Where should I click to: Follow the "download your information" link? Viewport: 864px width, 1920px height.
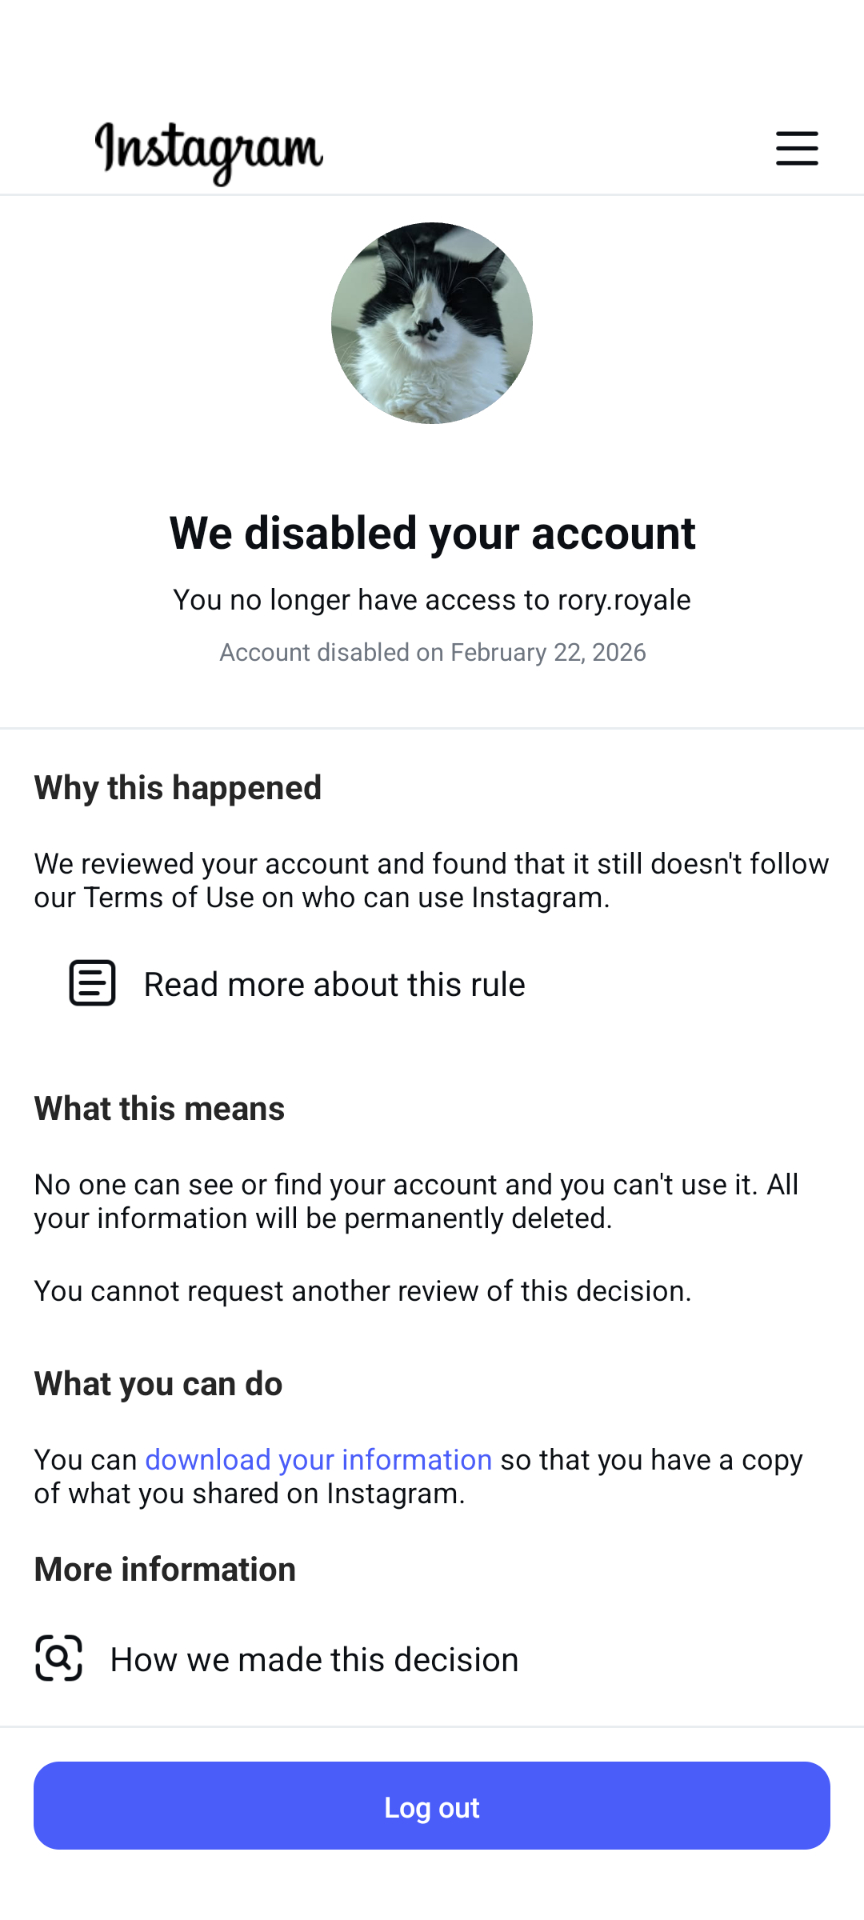coord(318,1460)
